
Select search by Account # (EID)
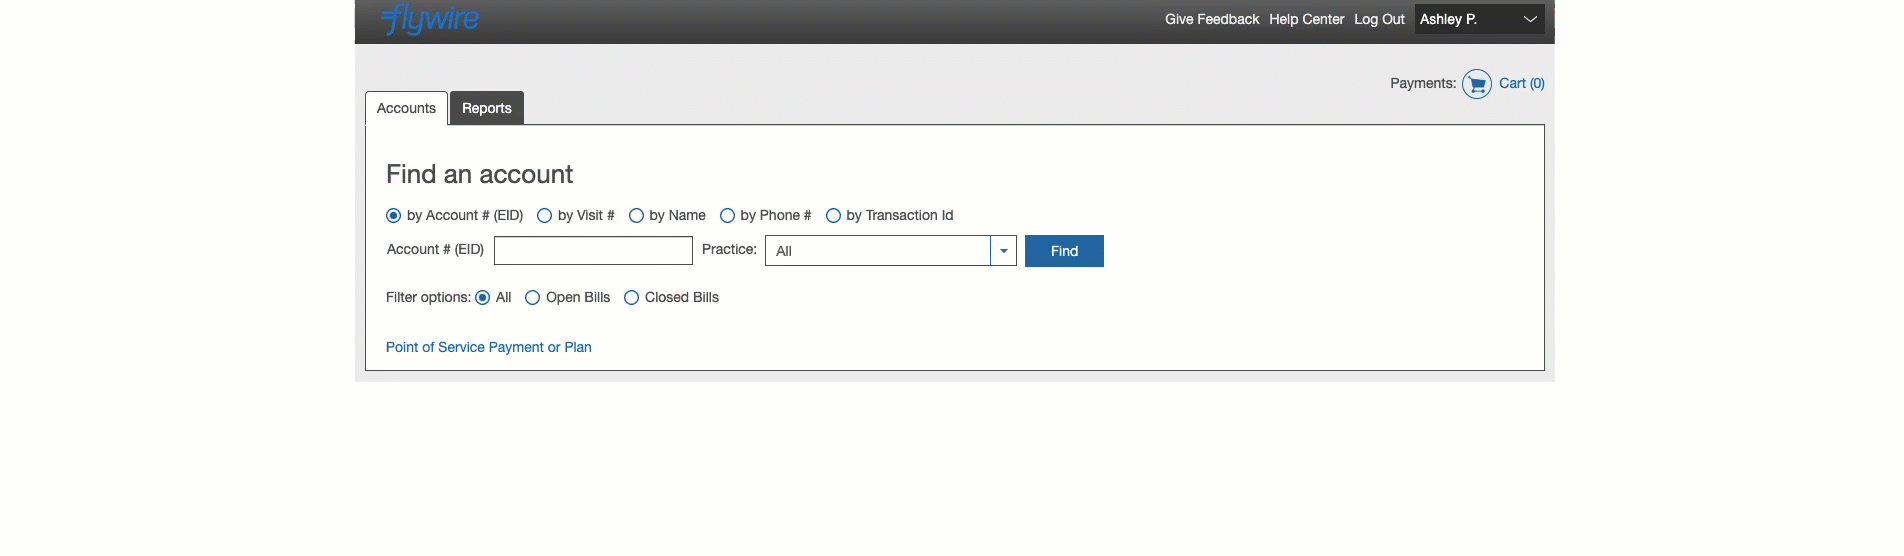(x=394, y=216)
